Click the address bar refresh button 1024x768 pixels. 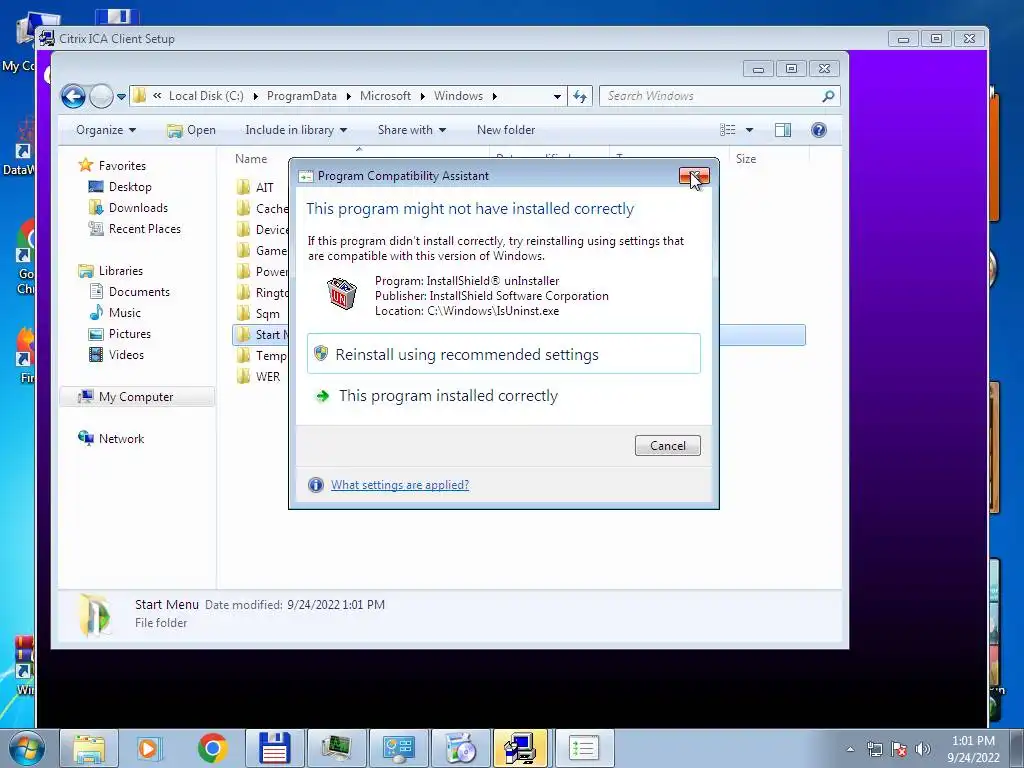[580, 97]
